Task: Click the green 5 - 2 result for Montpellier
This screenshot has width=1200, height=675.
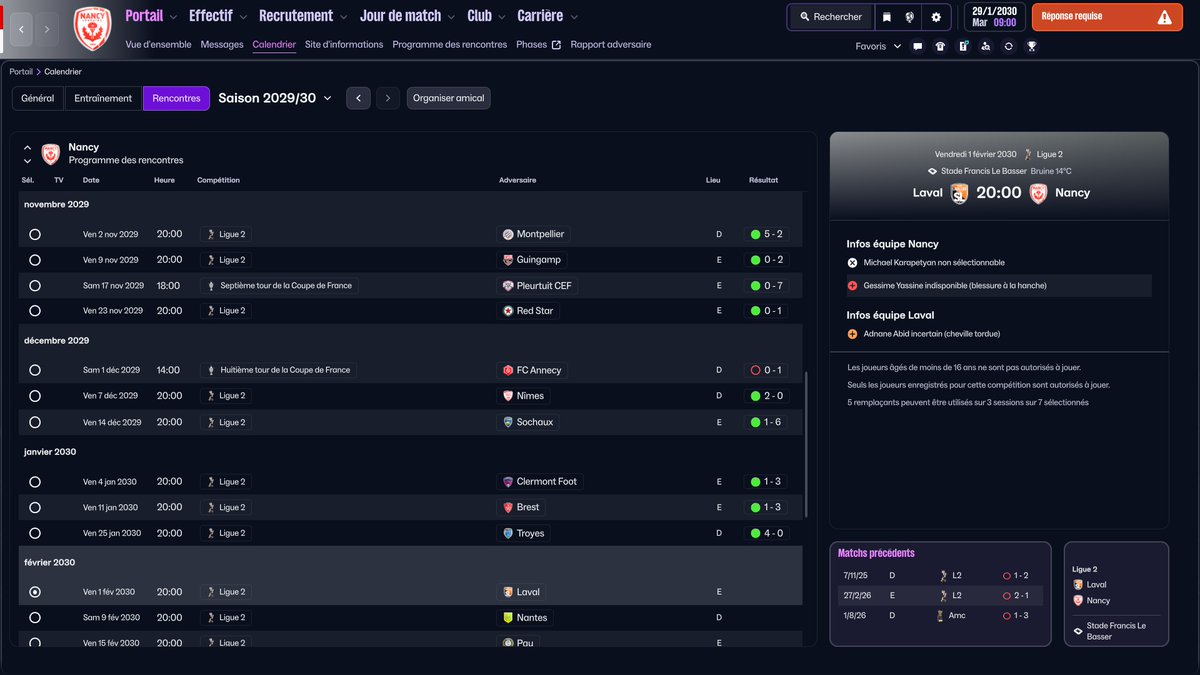Action: pos(767,234)
